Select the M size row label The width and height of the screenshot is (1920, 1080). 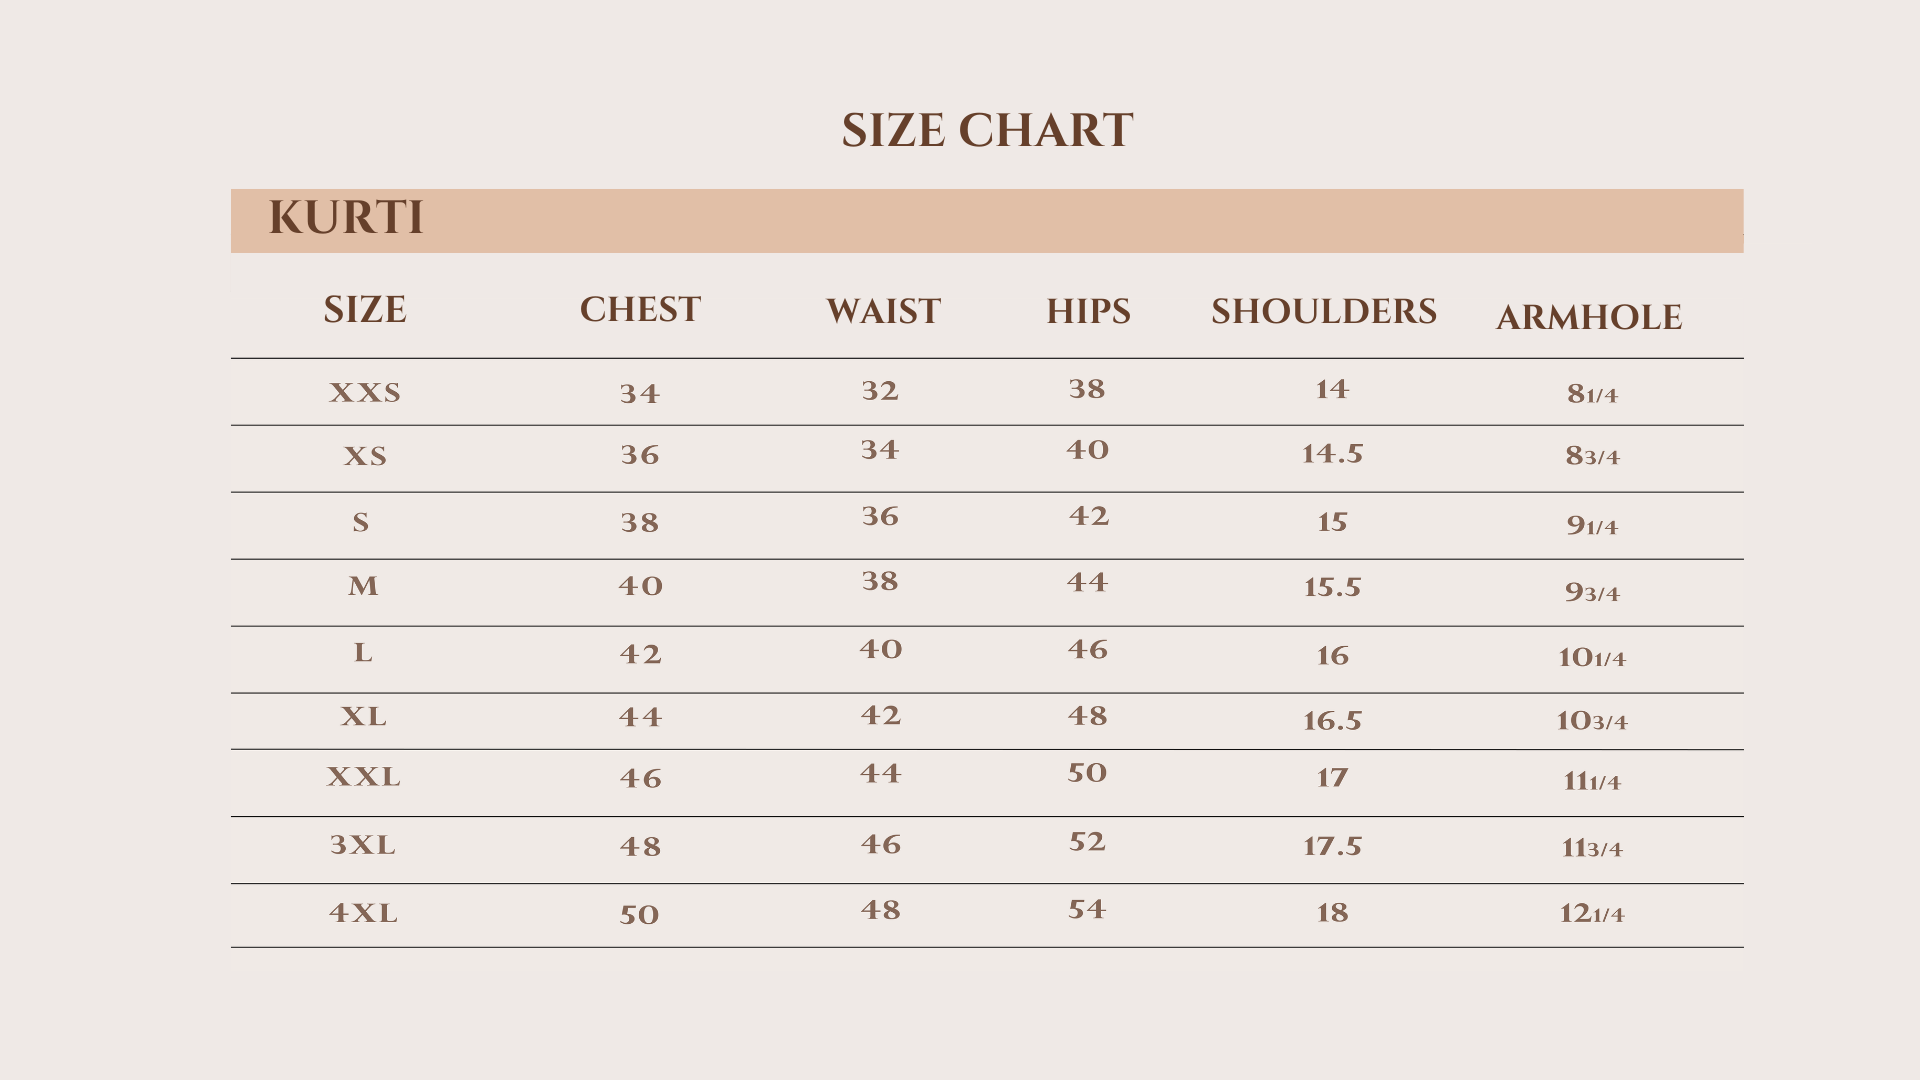coord(363,586)
